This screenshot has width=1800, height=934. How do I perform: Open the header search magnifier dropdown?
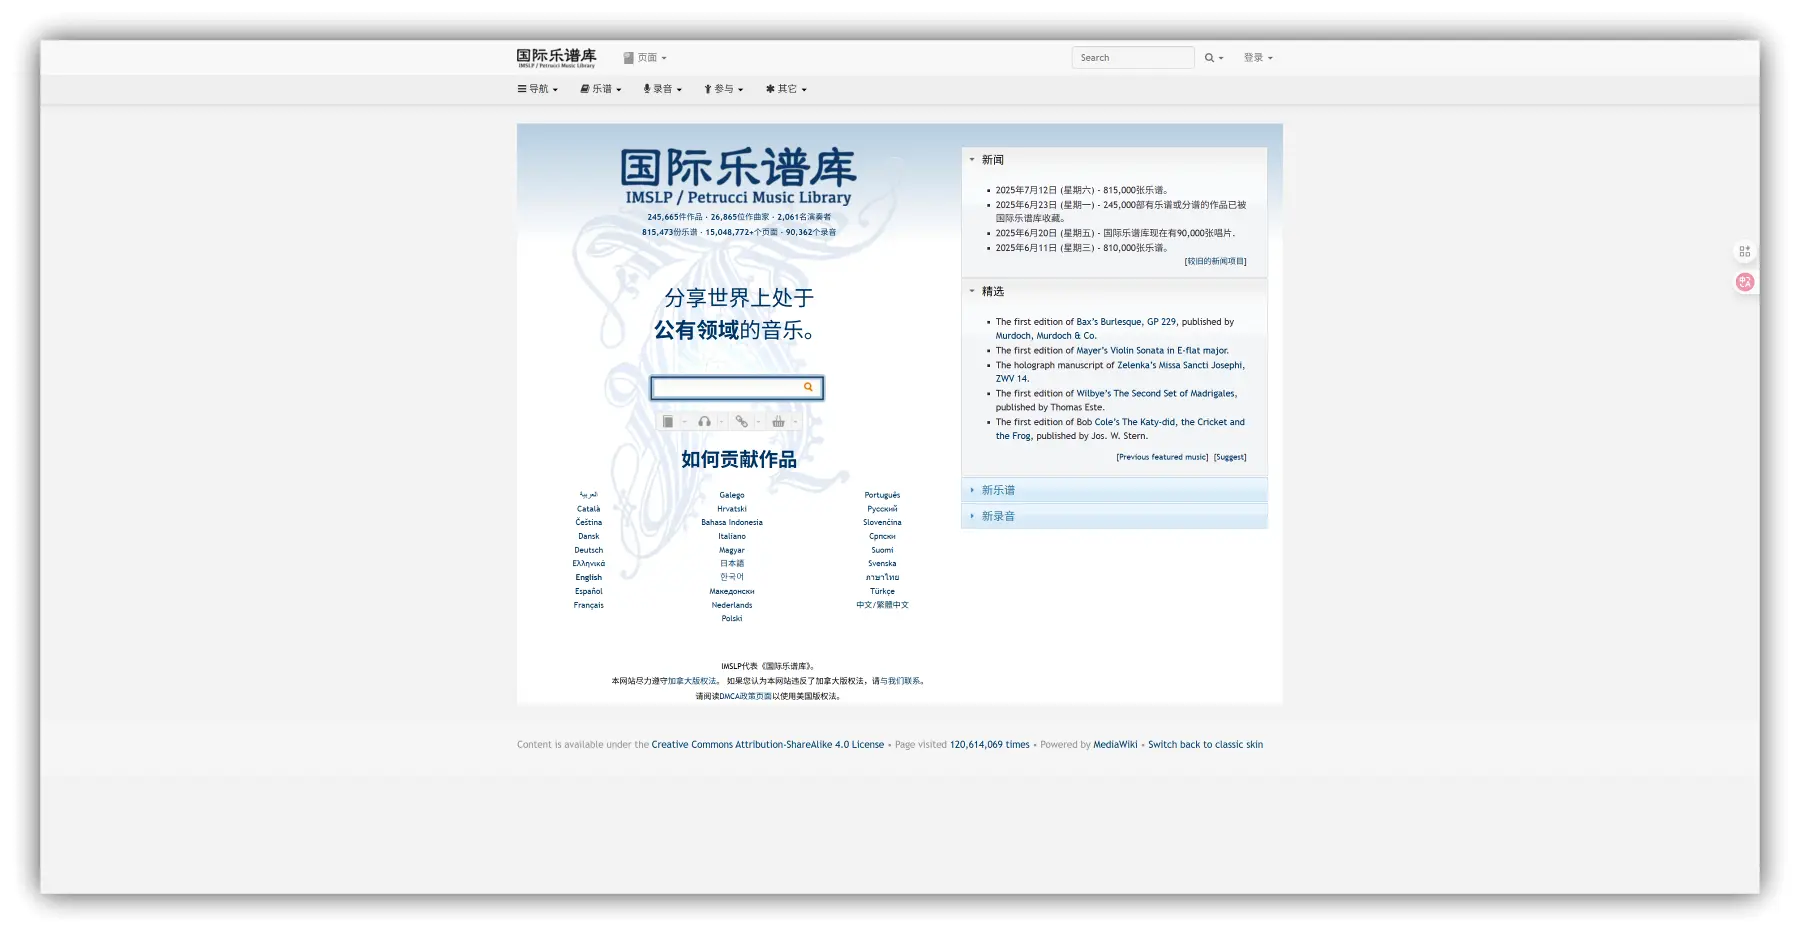coord(1214,58)
